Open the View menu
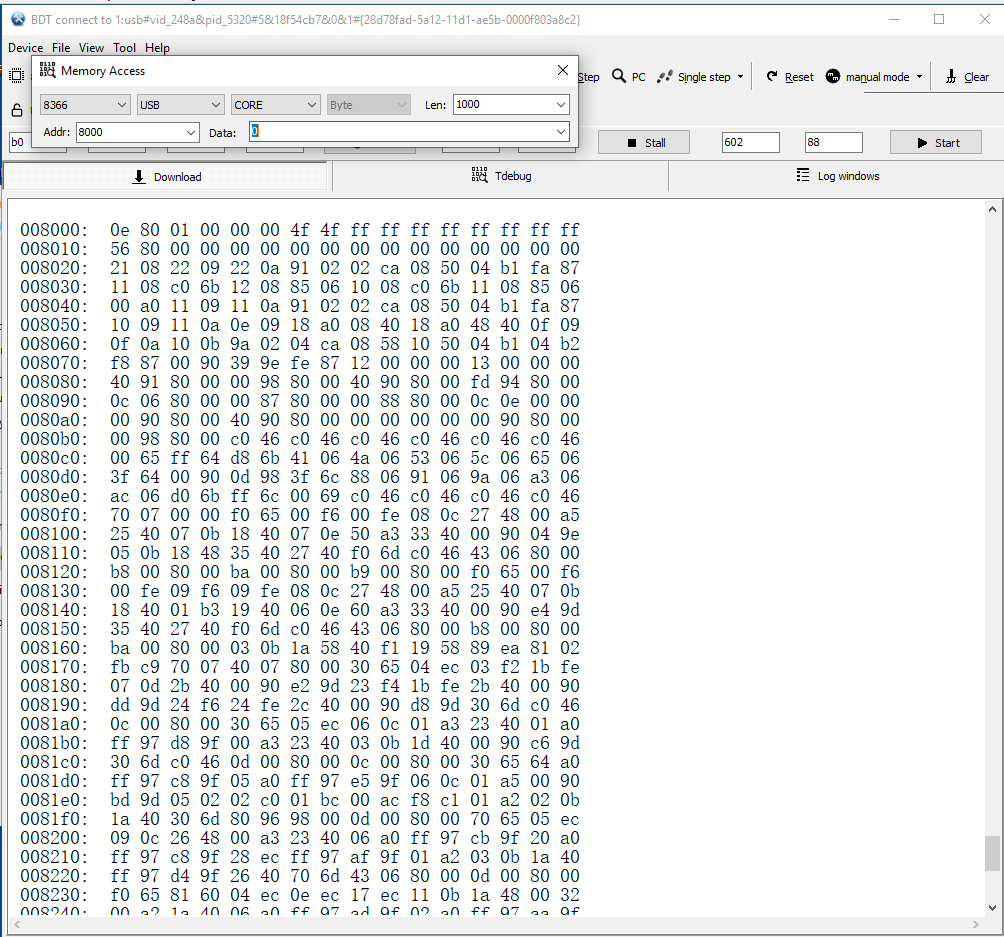The image size is (1004, 937). pyautogui.click(x=91, y=48)
